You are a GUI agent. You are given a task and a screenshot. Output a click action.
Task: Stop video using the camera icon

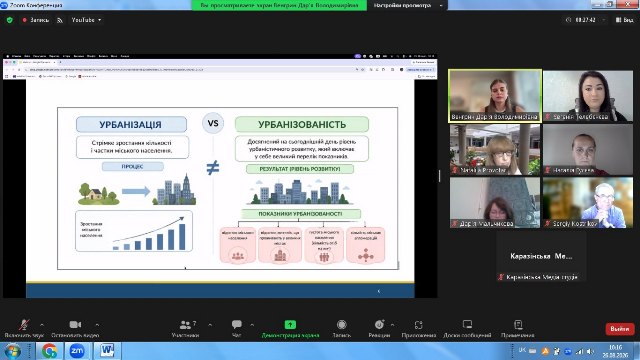tap(75, 324)
